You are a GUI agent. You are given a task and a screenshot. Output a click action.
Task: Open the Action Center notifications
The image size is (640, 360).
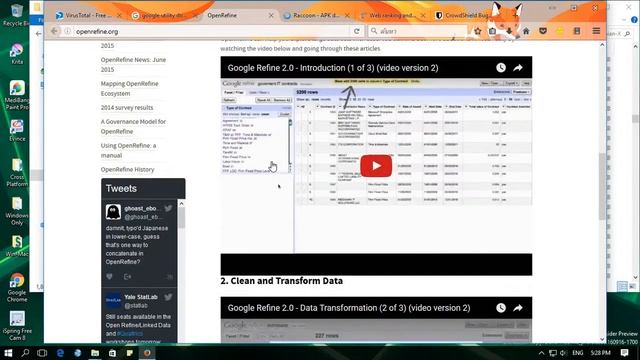tap(624, 353)
